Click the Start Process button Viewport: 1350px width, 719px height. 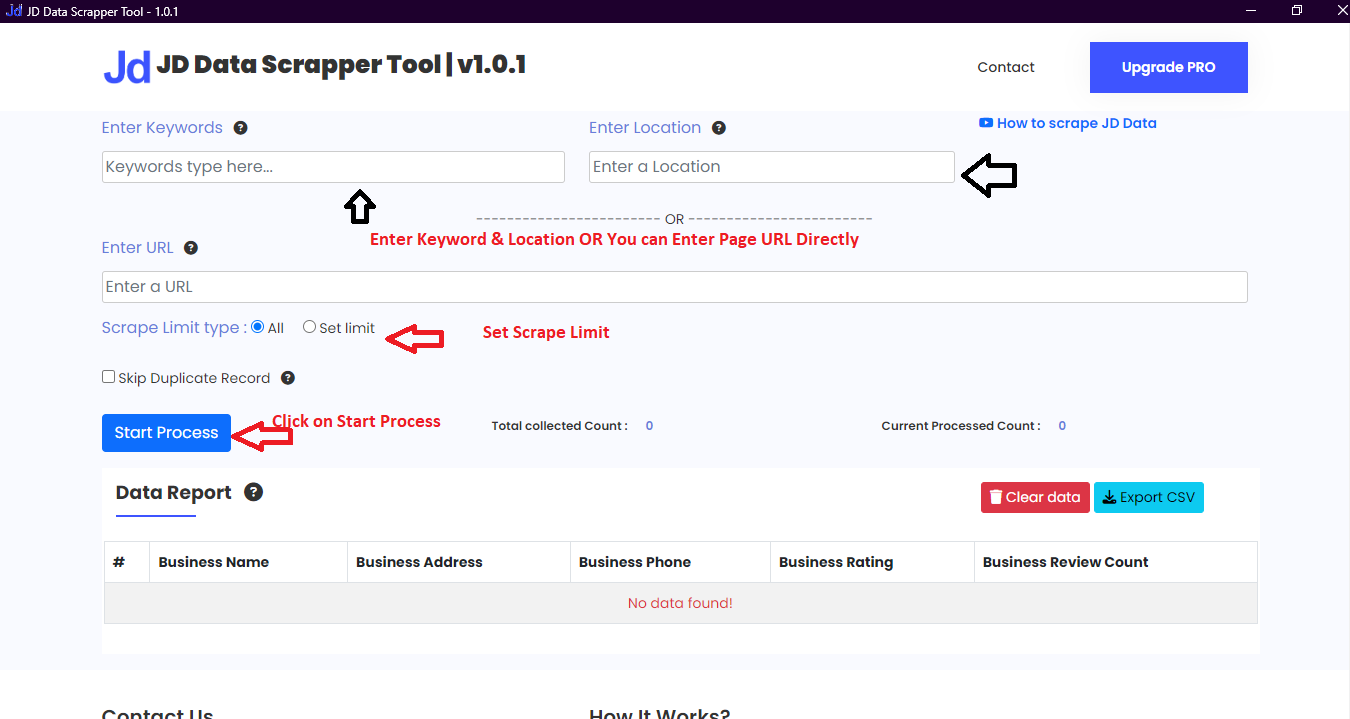pyautogui.click(x=166, y=433)
